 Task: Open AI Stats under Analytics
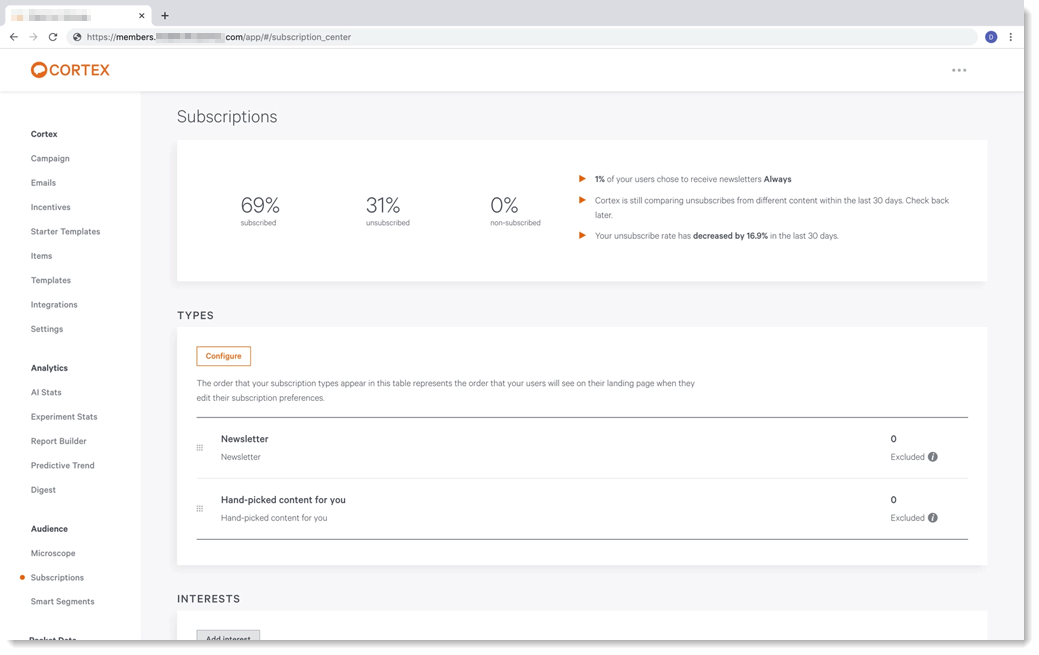[x=46, y=392]
